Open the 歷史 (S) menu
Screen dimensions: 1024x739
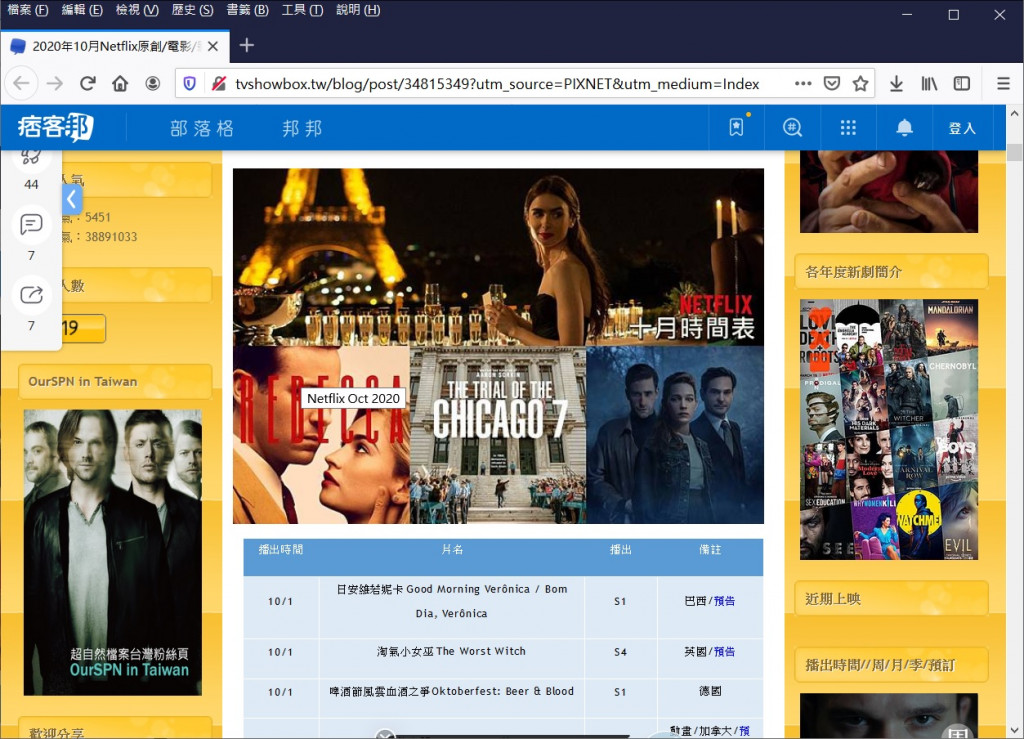point(192,10)
